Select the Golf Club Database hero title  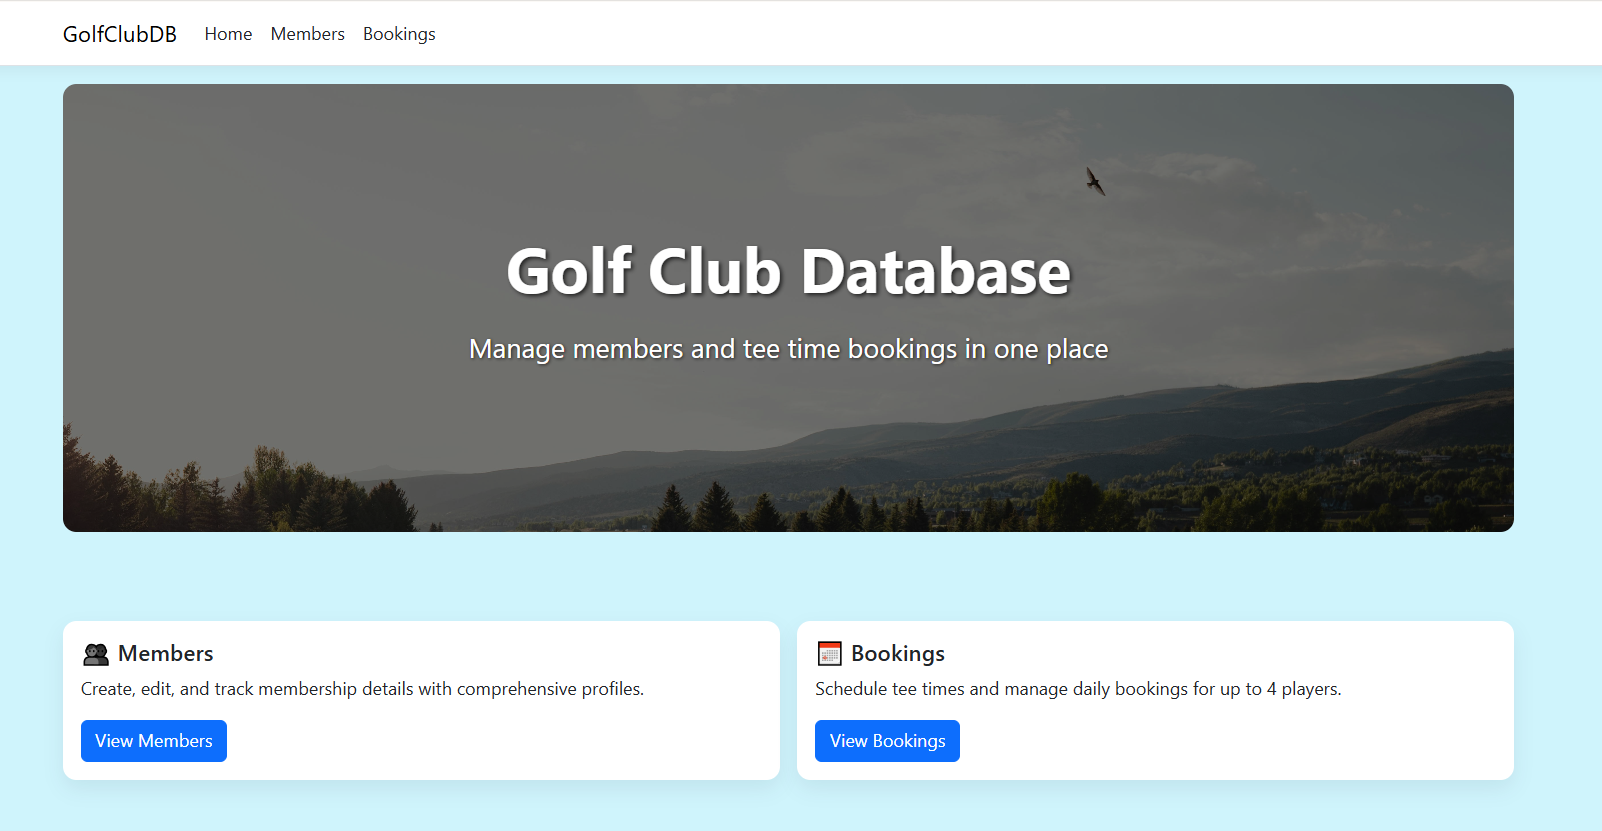(788, 272)
